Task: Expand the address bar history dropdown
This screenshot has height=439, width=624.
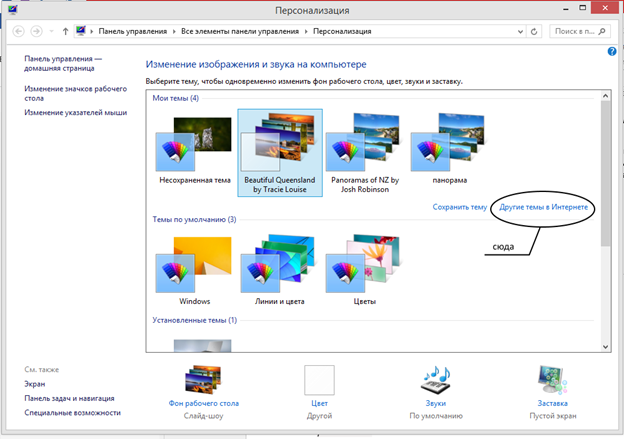Action: (520, 31)
